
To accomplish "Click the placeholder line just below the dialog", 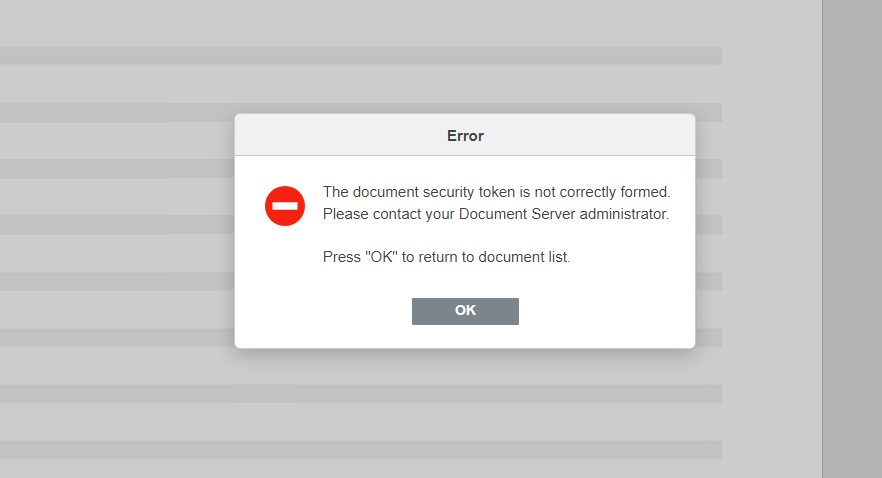I will point(361,393).
